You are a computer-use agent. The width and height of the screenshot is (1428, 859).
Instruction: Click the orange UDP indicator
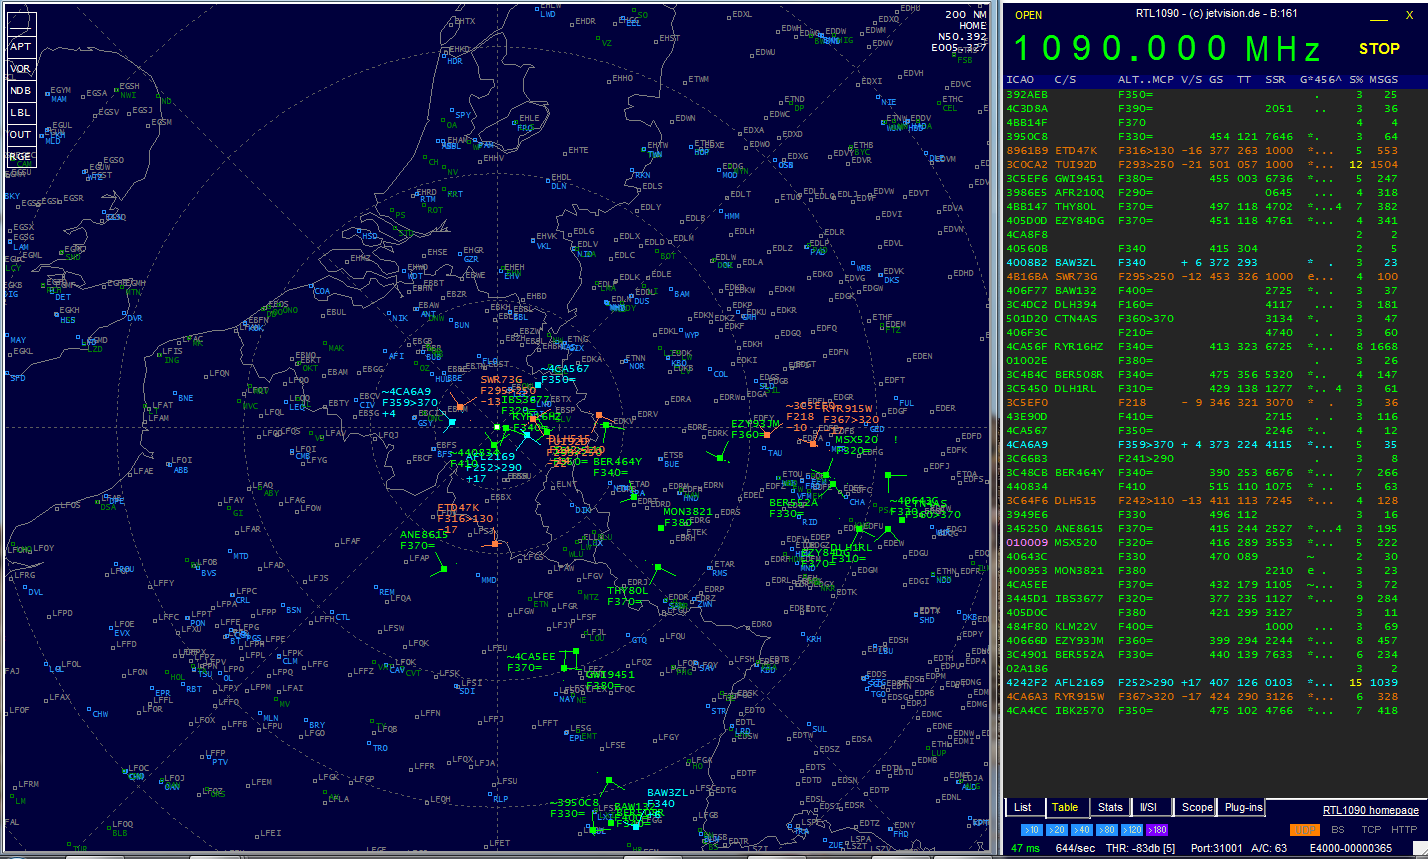(1306, 830)
